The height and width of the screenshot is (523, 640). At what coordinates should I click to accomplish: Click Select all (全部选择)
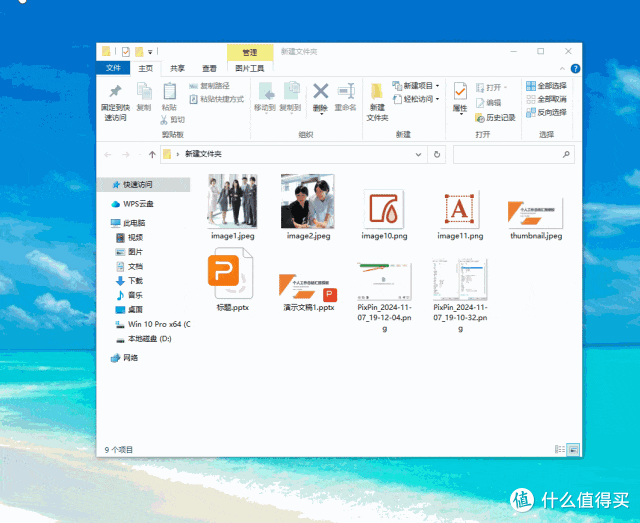tap(546, 86)
